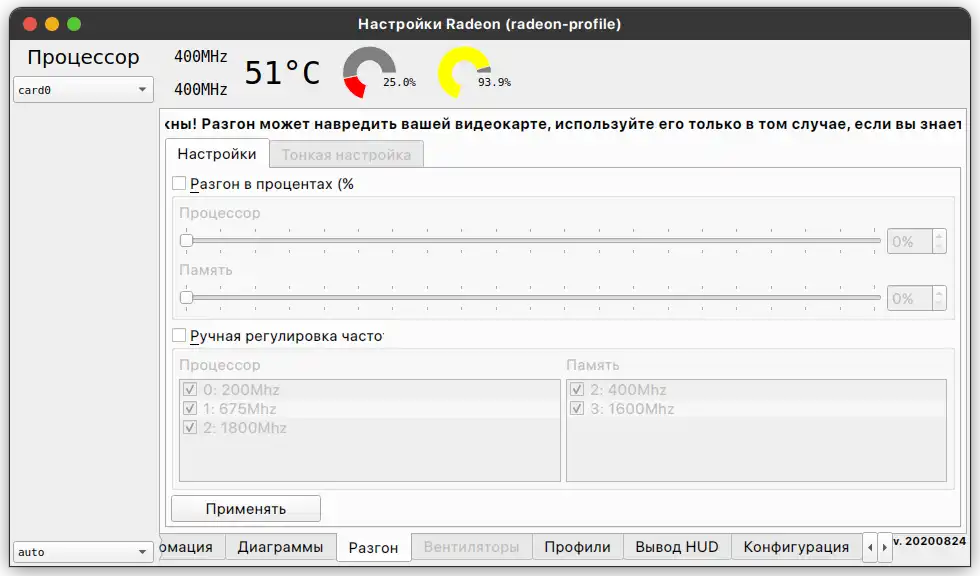Click the overclock warning message text
The width and height of the screenshot is (980, 576).
pyautogui.click(x=562, y=124)
